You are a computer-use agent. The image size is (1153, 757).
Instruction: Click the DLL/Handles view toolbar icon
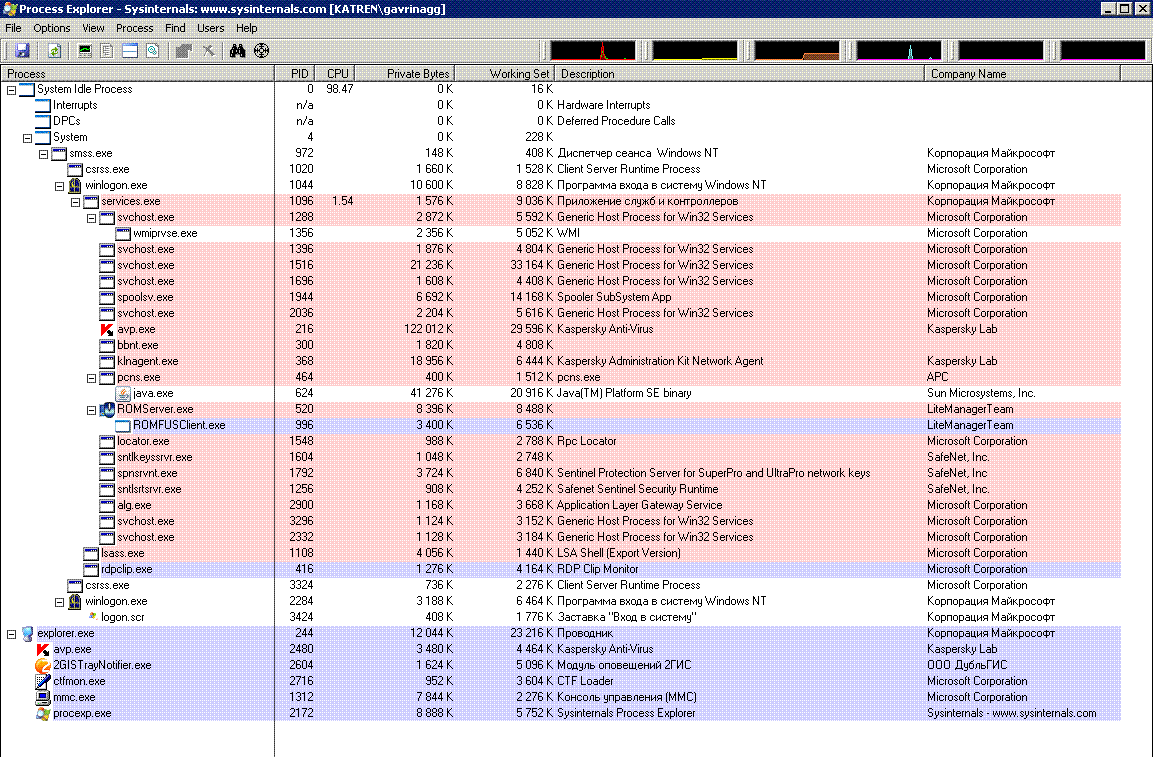point(153,51)
